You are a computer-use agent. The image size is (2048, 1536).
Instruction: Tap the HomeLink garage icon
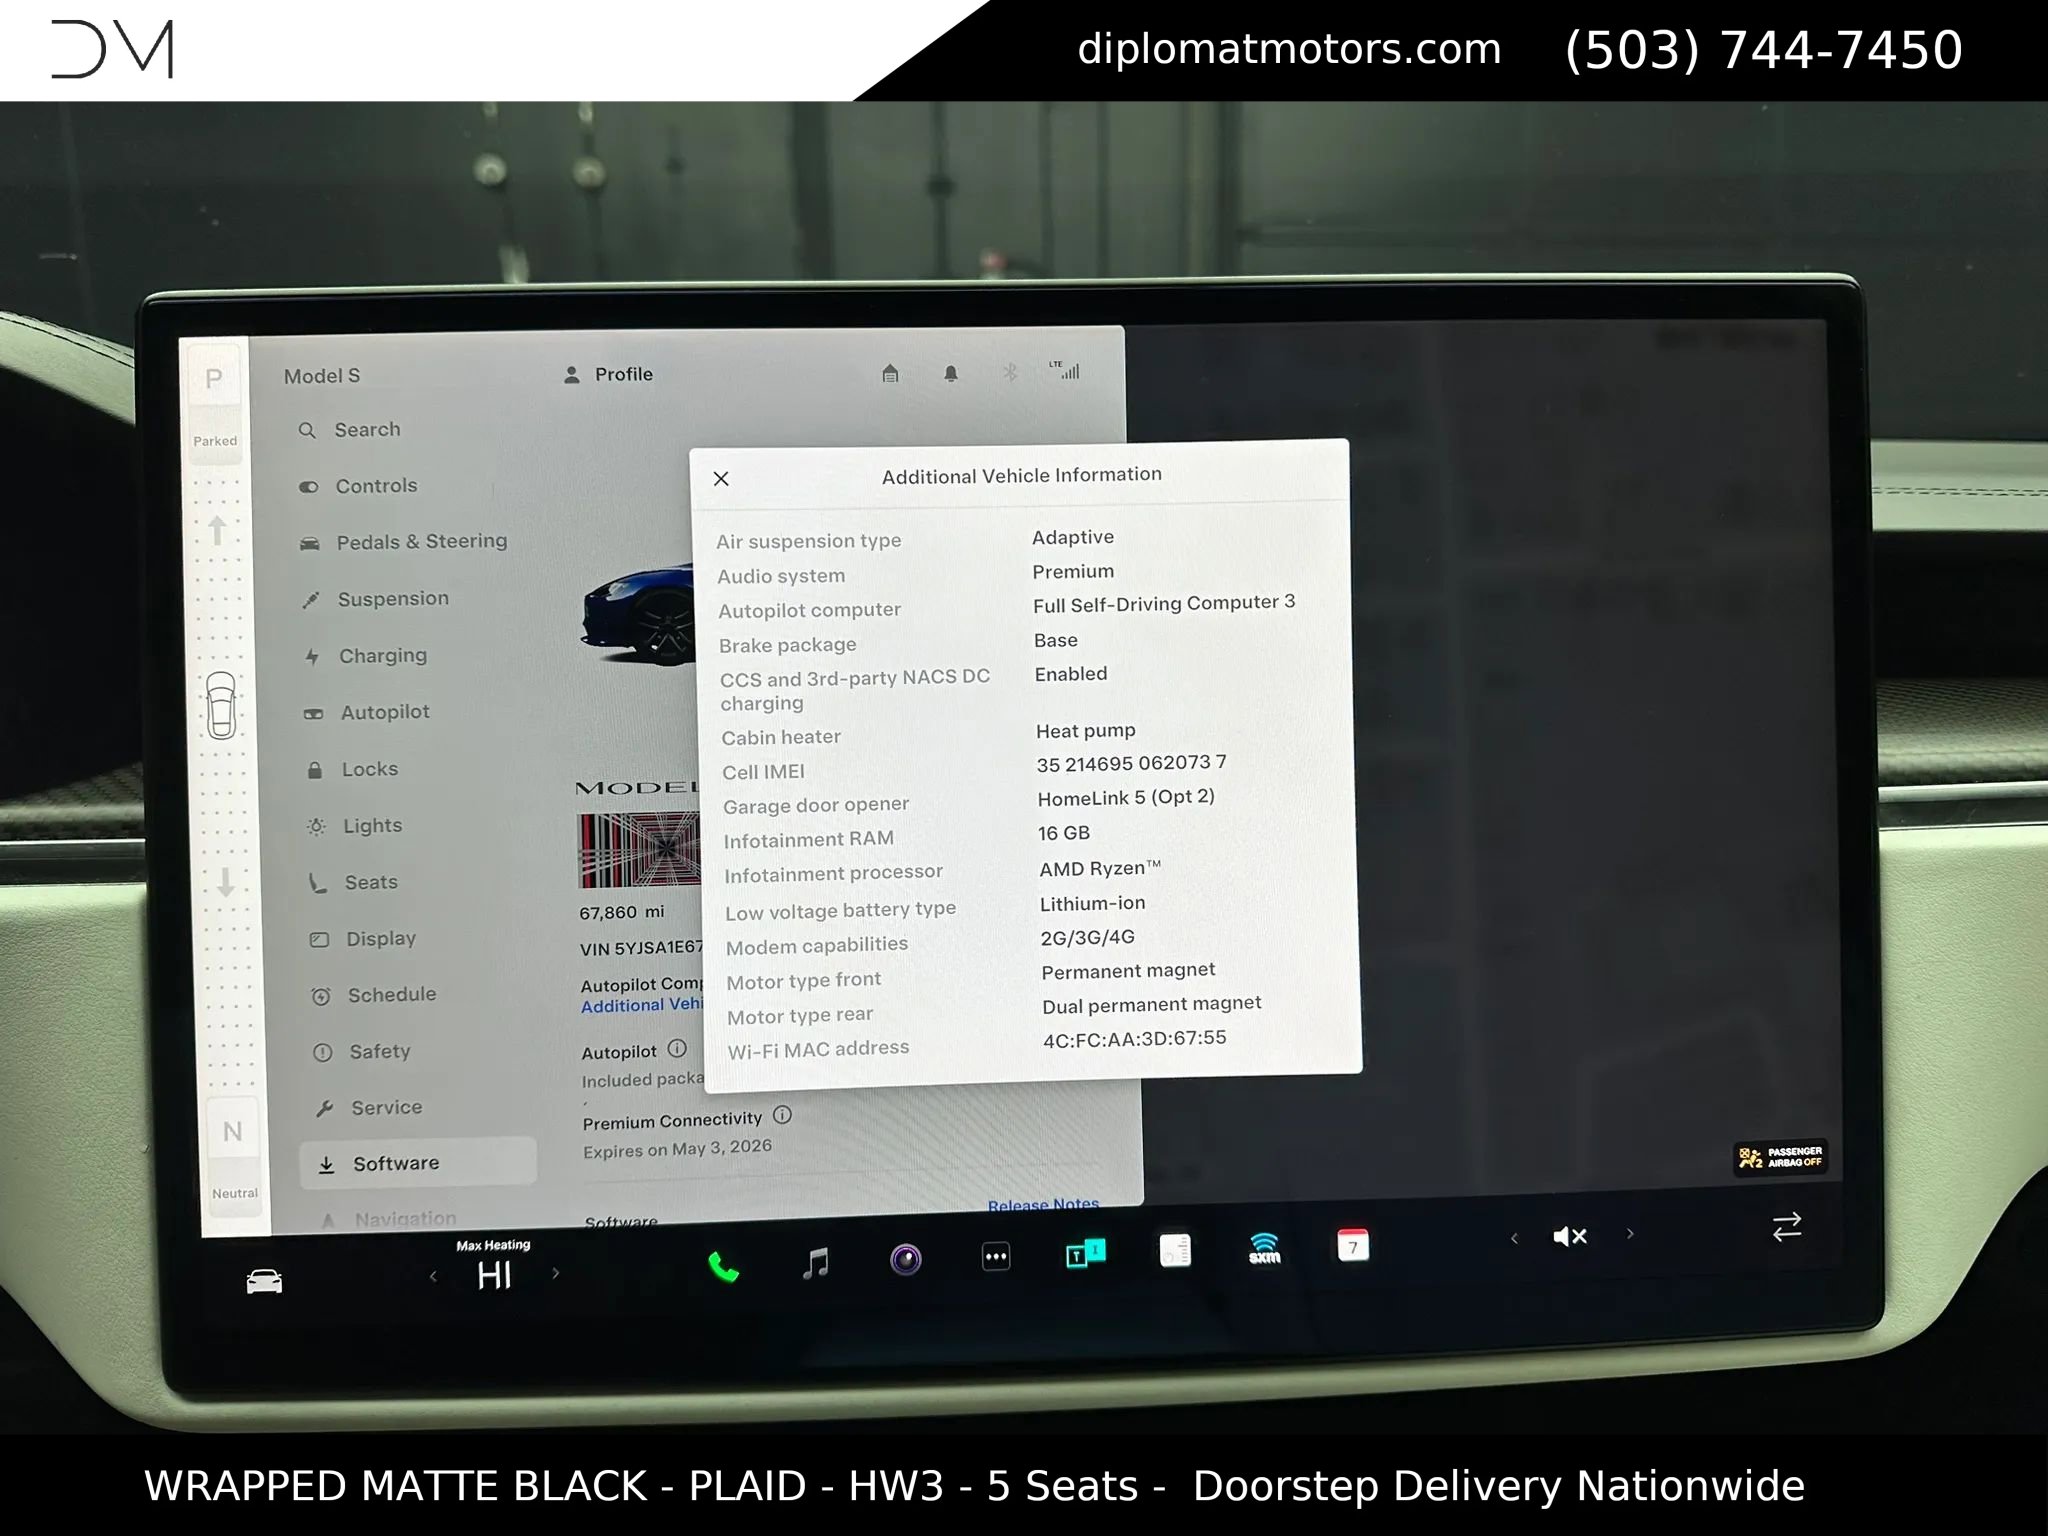890,373
